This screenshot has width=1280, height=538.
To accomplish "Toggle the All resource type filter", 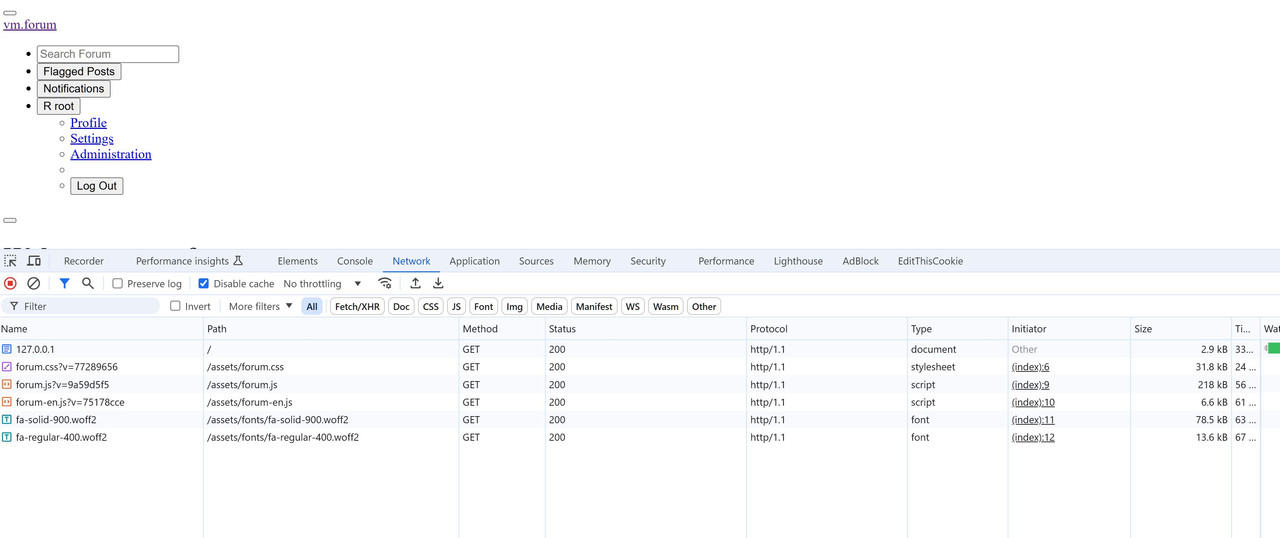I will pos(312,306).
